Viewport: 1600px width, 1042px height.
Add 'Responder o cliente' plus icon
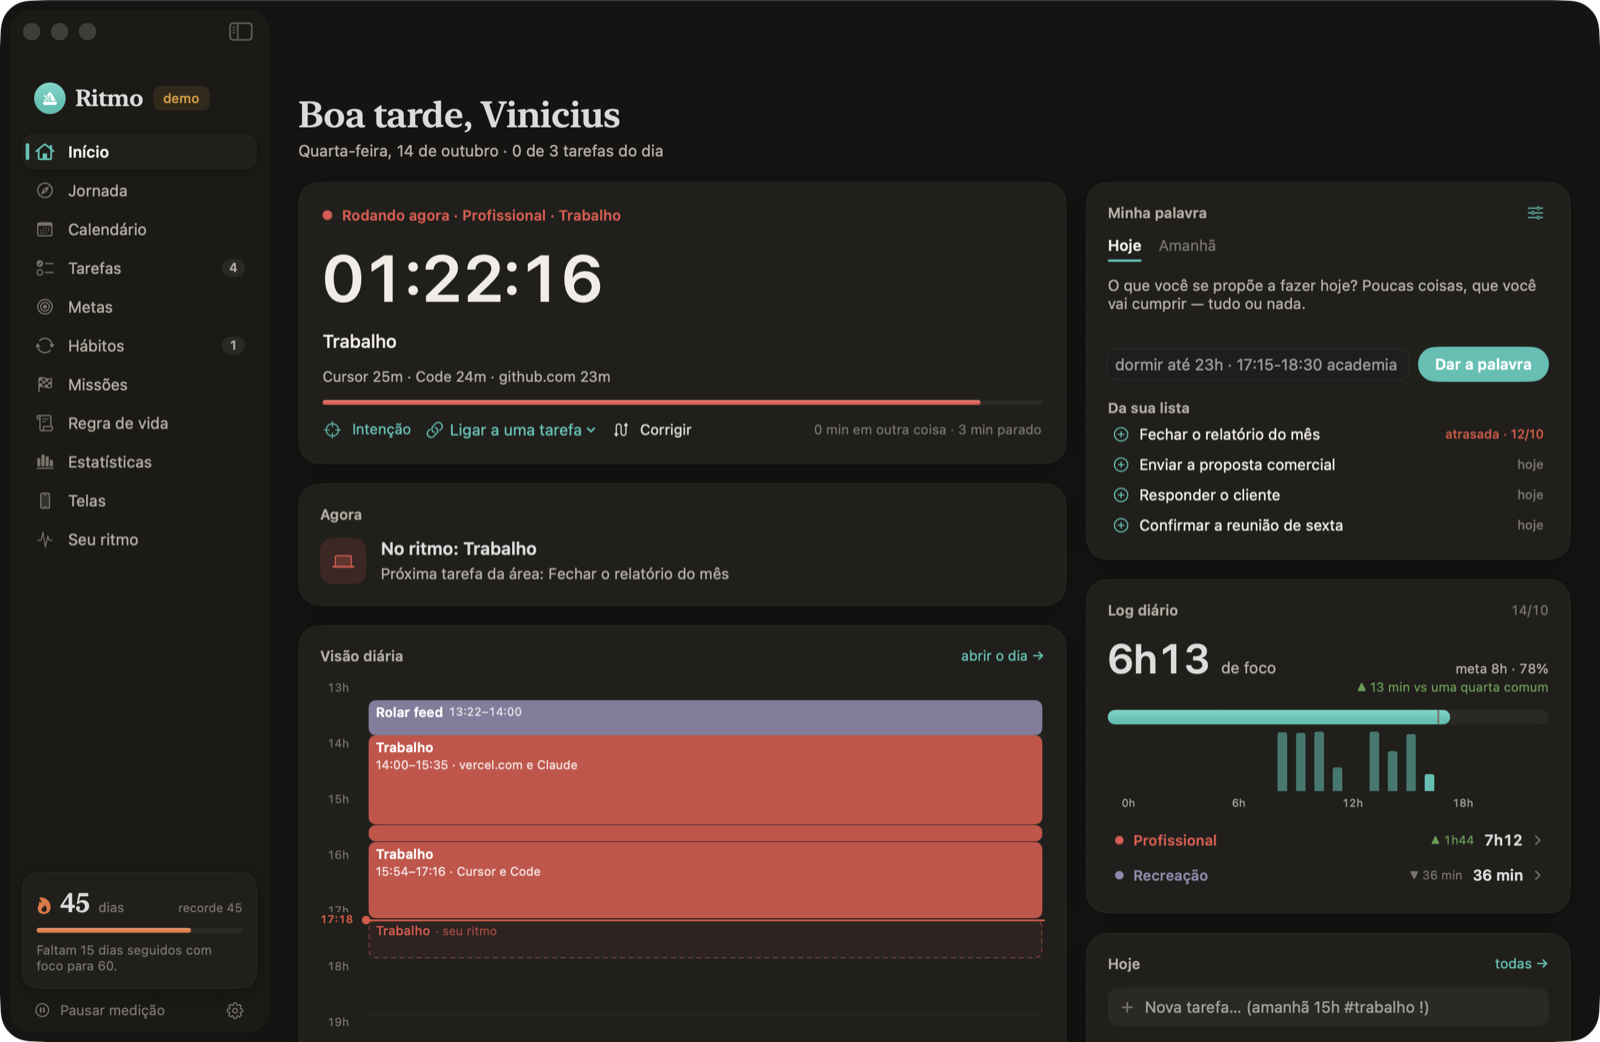[x=1121, y=495]
